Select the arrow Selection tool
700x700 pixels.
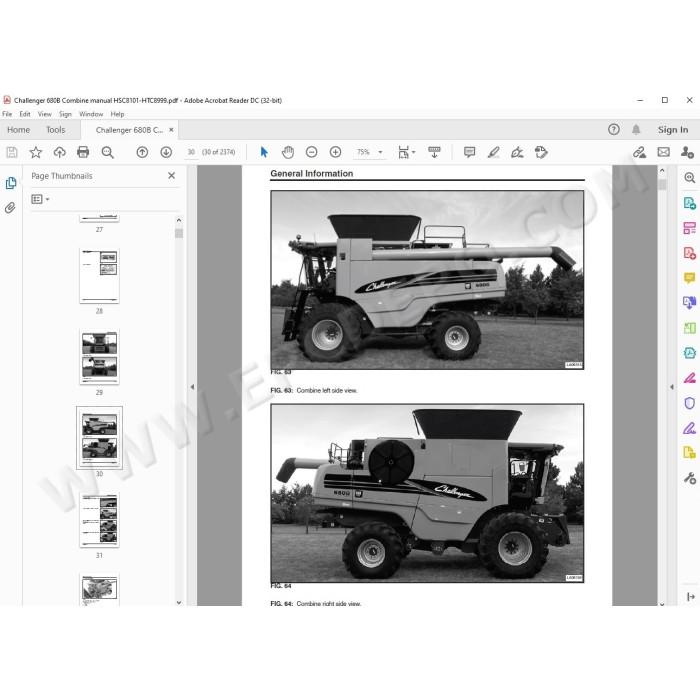(x=264, y=152)
